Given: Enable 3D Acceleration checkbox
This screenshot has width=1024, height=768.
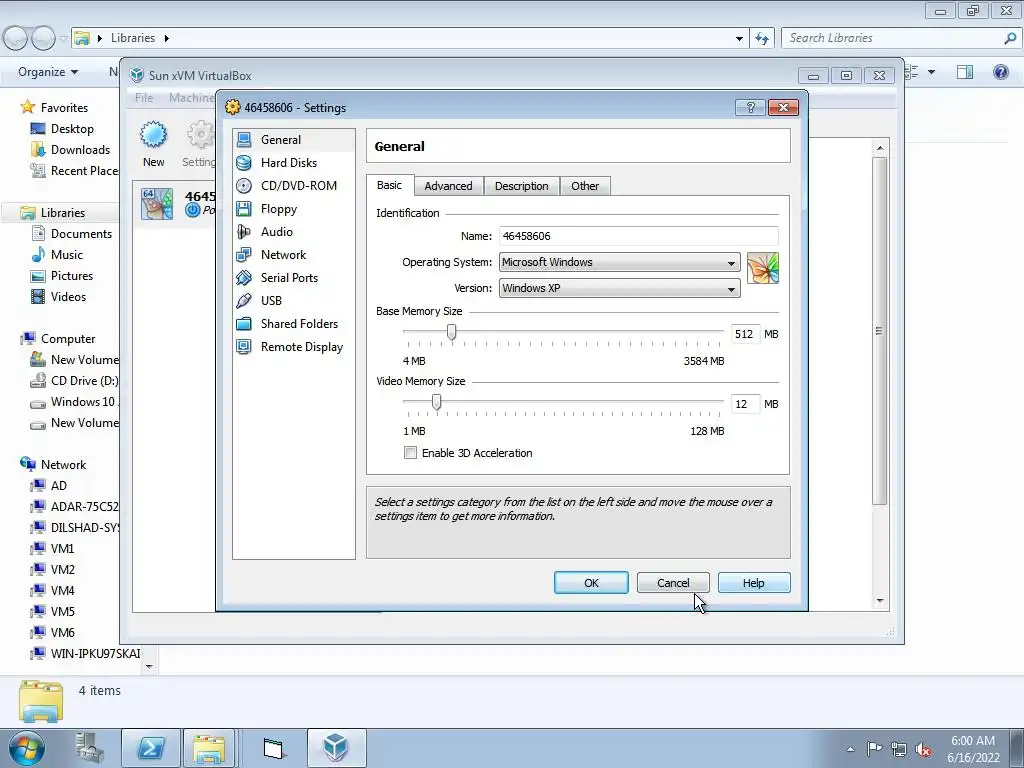Looking at the screenshot, I should pos(410,453).
